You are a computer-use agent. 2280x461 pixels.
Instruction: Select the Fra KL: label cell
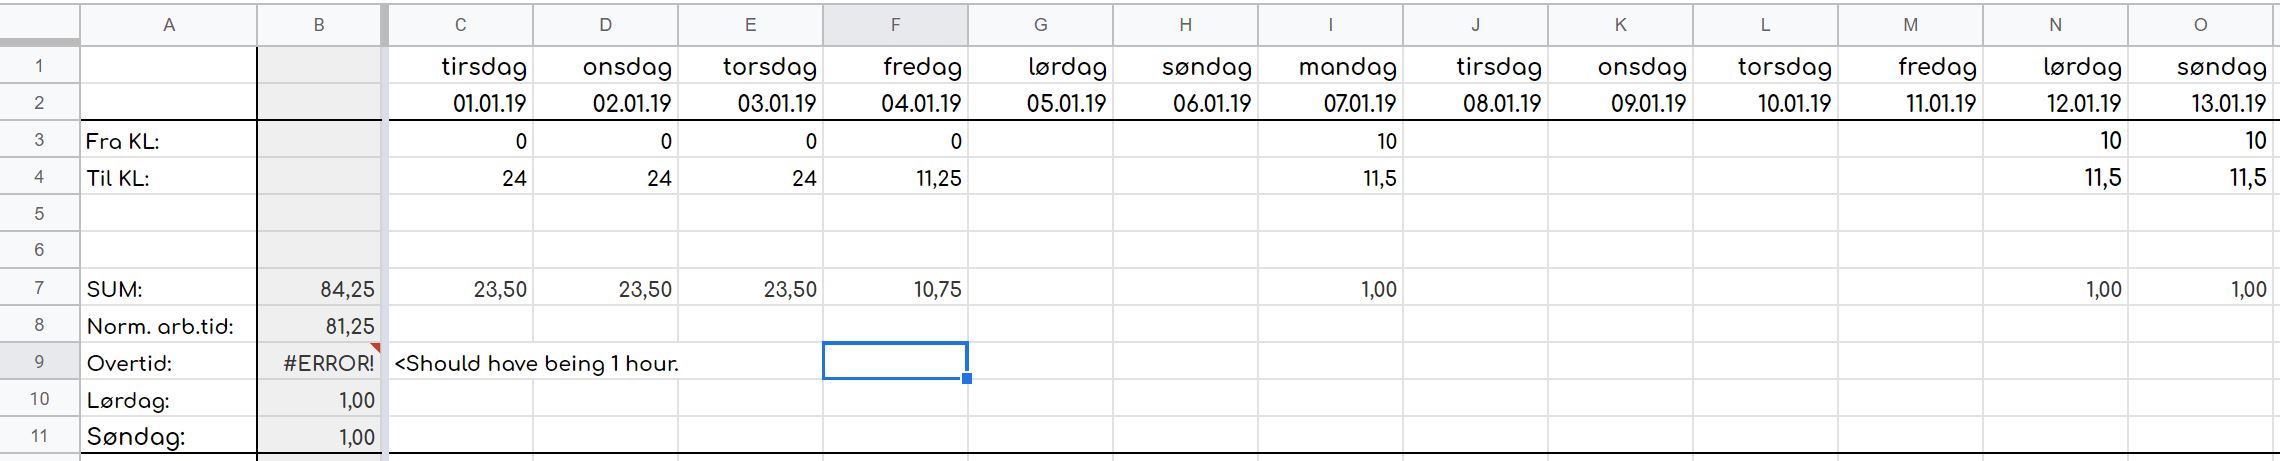[x=169, y=141]
